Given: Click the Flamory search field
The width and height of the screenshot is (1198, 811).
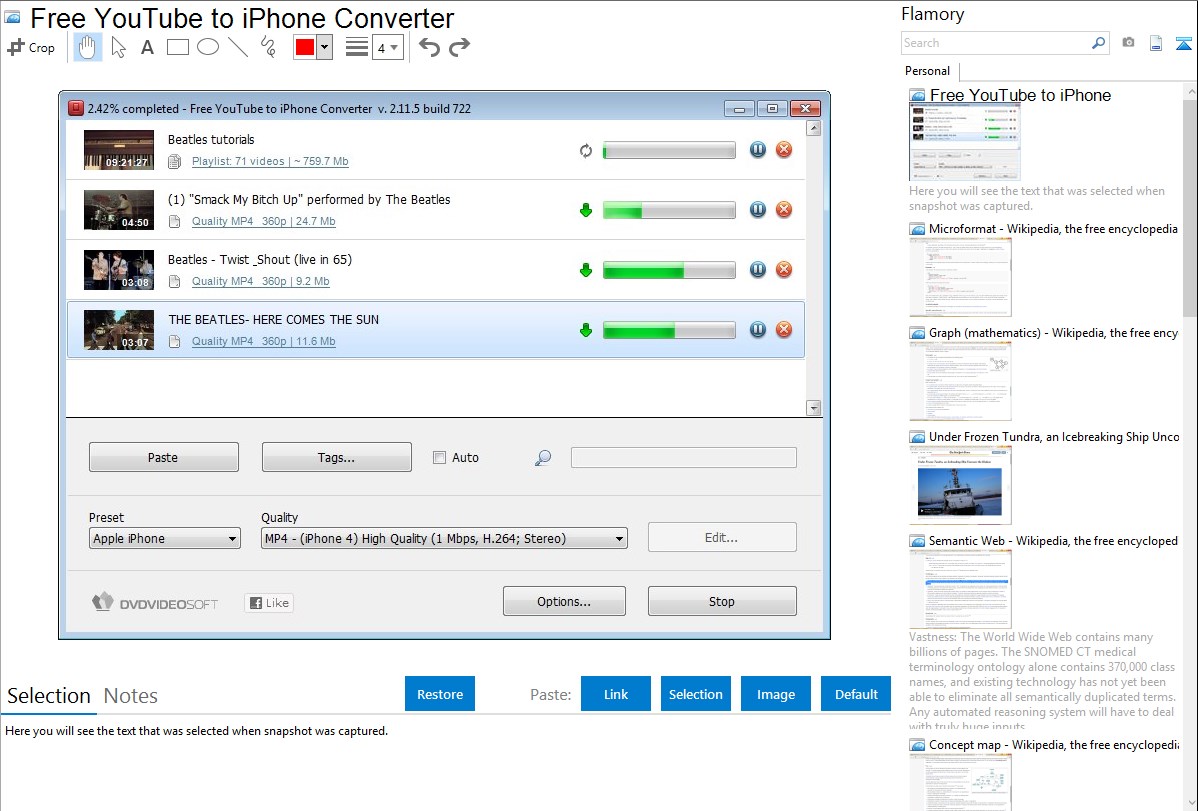Looking at the screenshot, I should 995,43.
